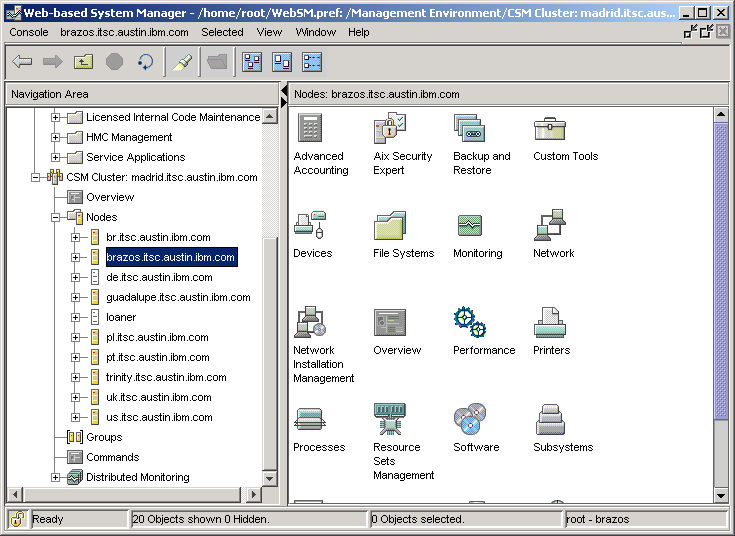735x536 pixels.
Task: Select uk.itsc.austin.ibm.com node
Action: click(x=159, y=397)
